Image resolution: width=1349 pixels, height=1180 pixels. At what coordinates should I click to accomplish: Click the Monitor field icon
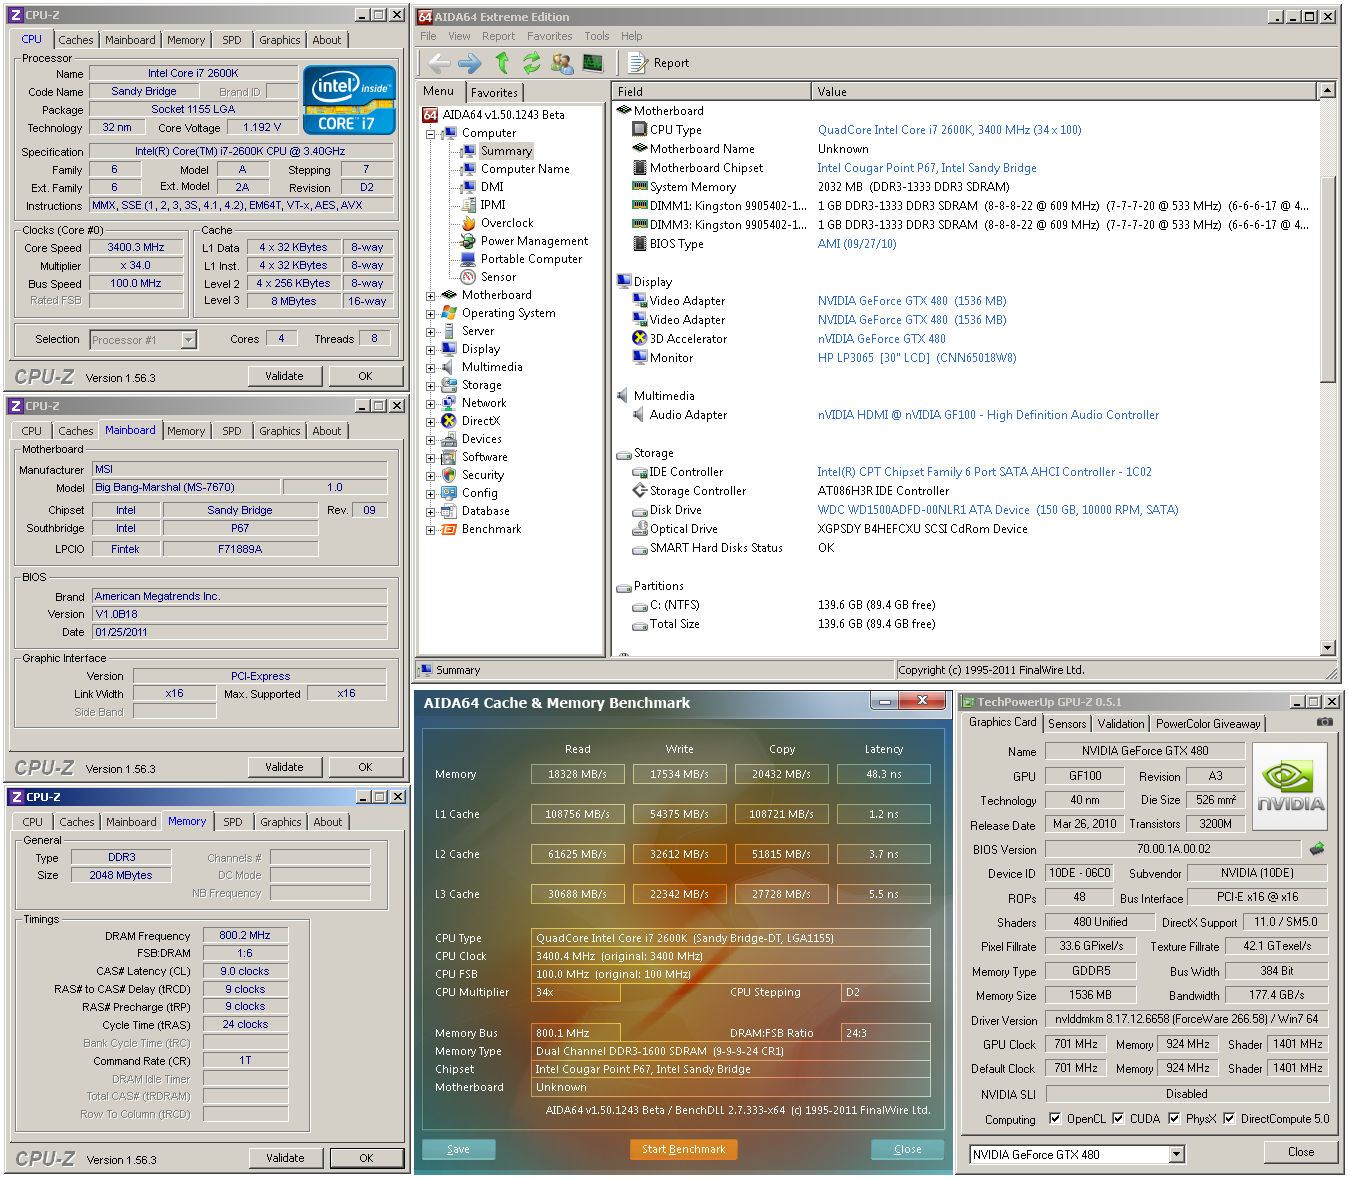pos(640,358)
